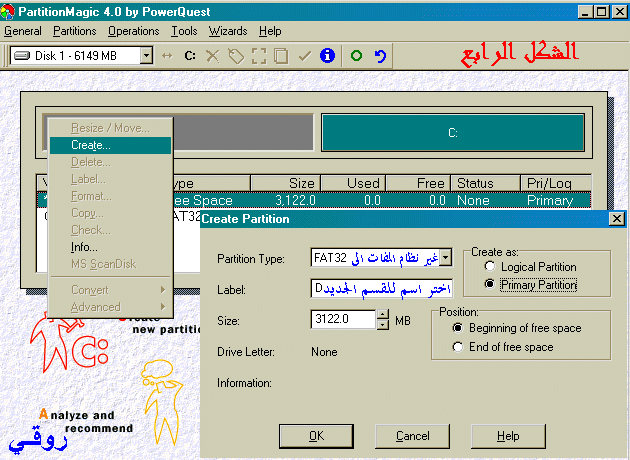Click Resize / Move... context menu entry

(110, 128)
